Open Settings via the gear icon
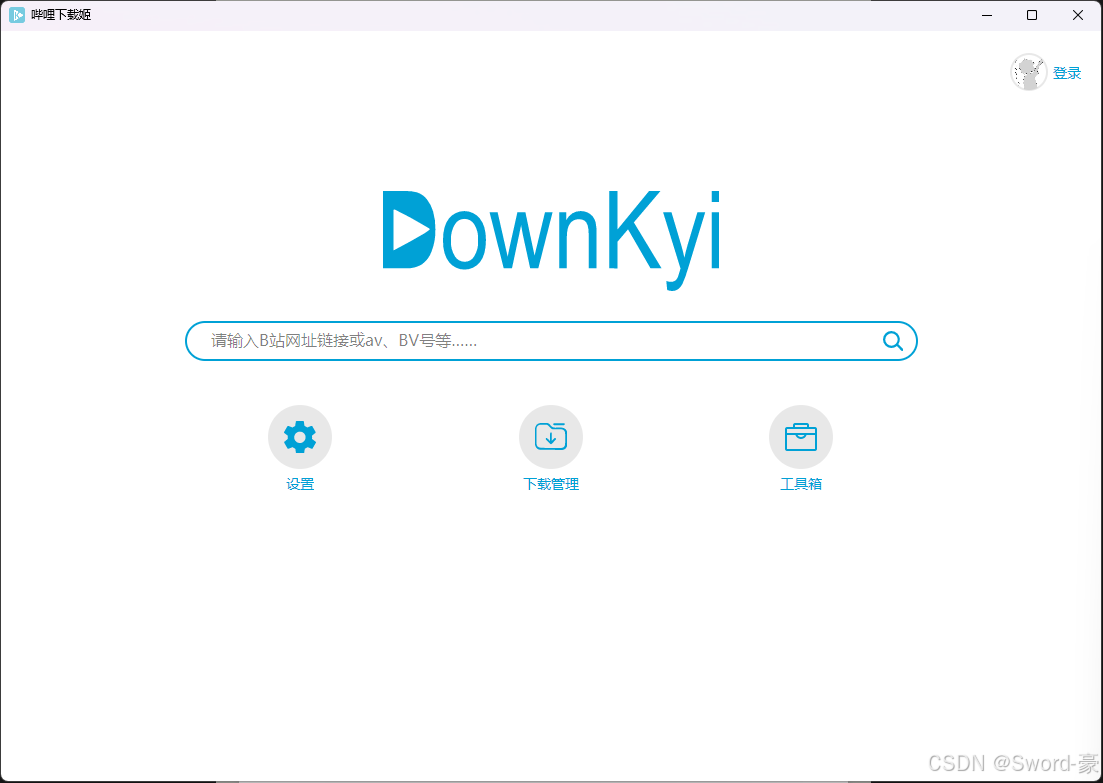 tap(300, 437)
